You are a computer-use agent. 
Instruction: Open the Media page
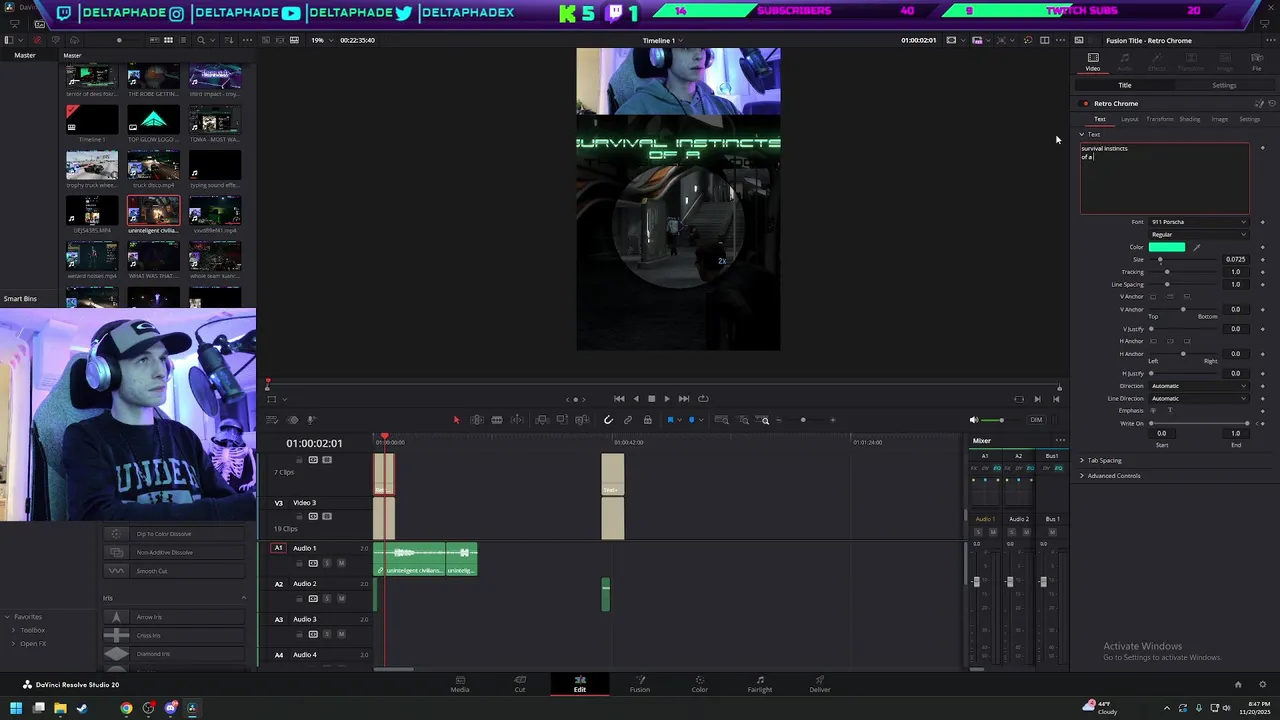(x=460, y=684)
